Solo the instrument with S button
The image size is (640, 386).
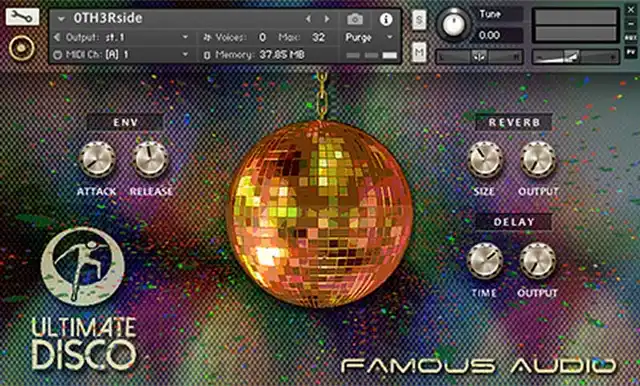click(x=419, y=19)
